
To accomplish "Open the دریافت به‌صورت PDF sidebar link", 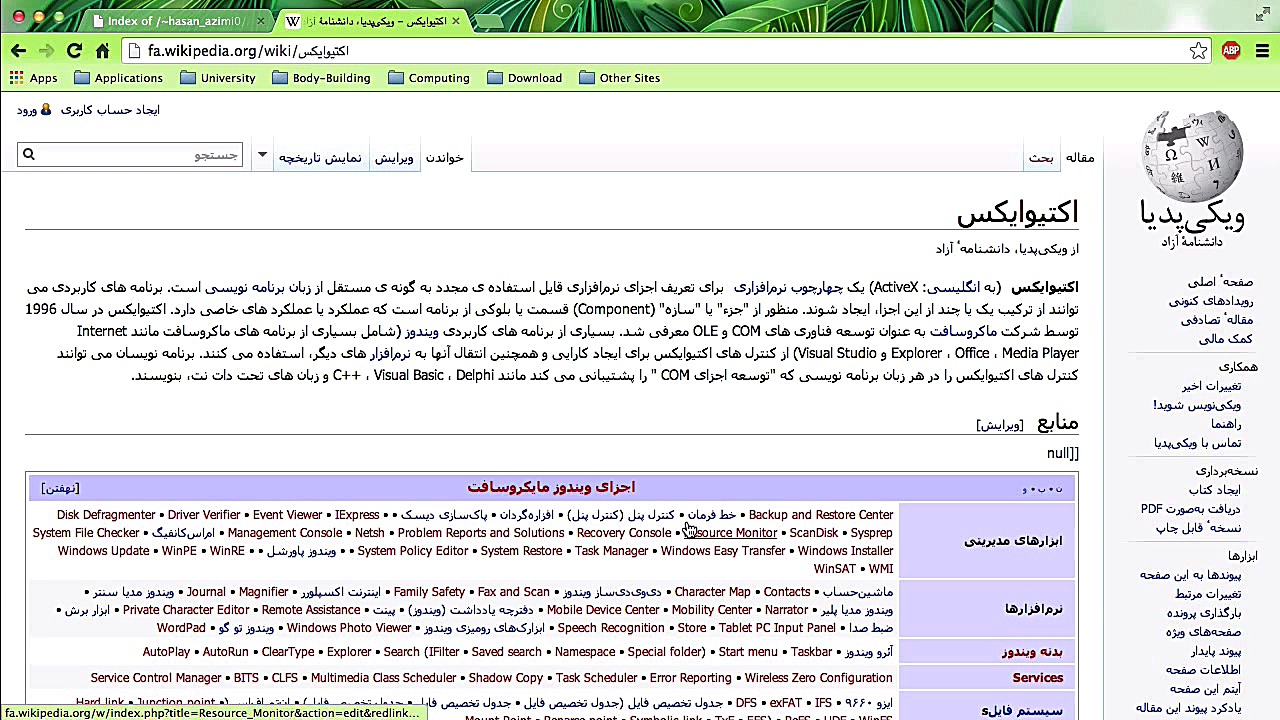I will [x=1191, y=509].
